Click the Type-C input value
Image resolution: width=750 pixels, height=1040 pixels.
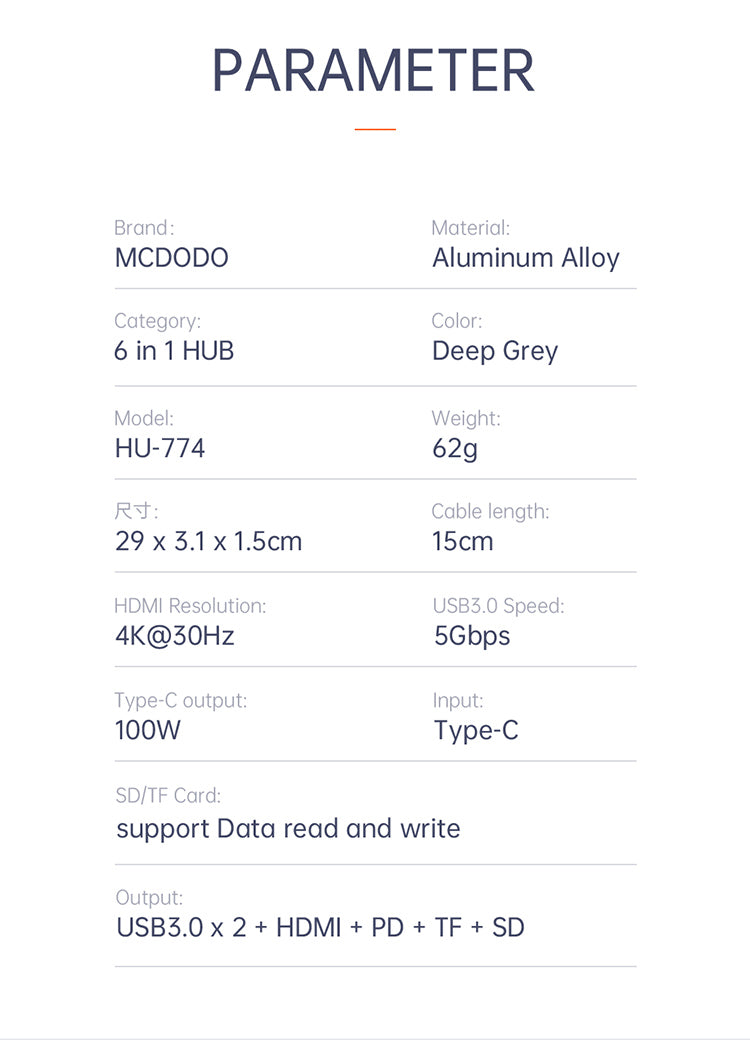[x=476, y=730]
